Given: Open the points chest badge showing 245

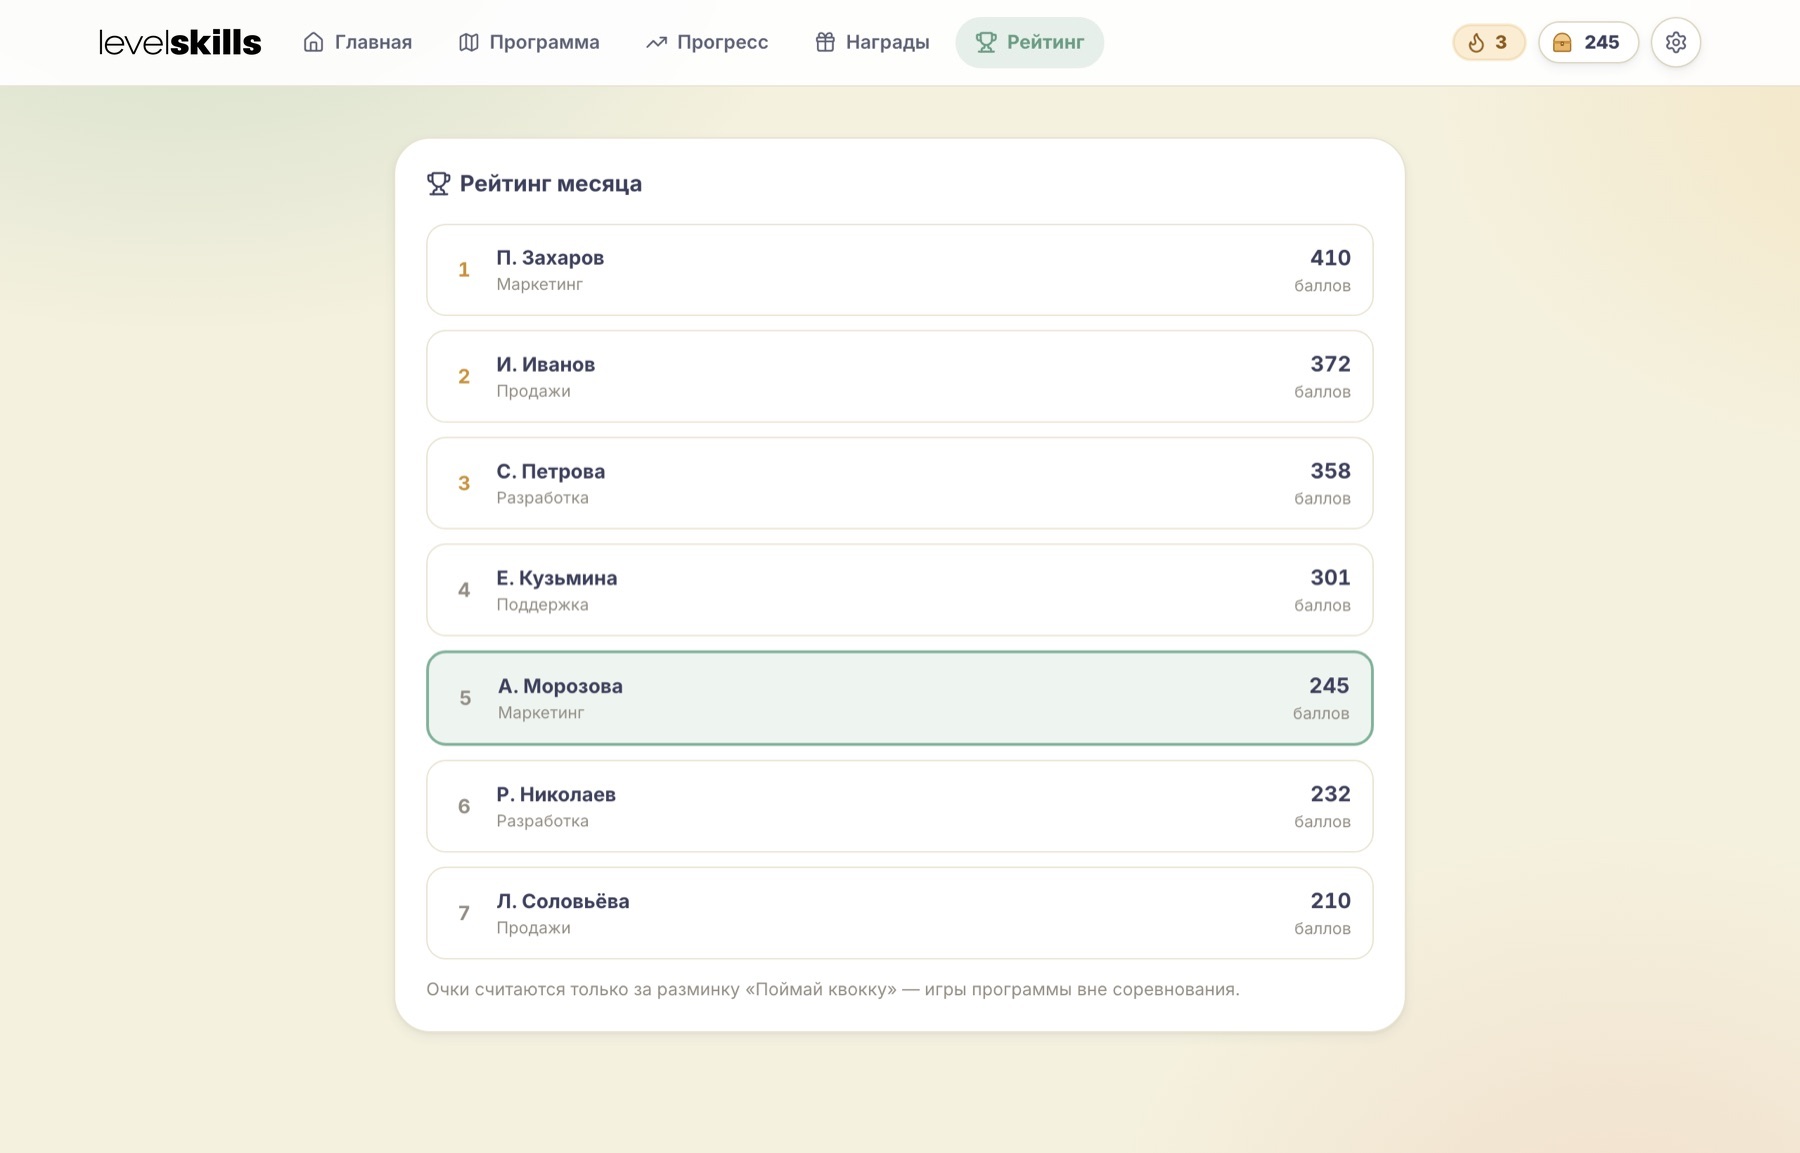Looking at the screenshot, I should point(1588,42).
